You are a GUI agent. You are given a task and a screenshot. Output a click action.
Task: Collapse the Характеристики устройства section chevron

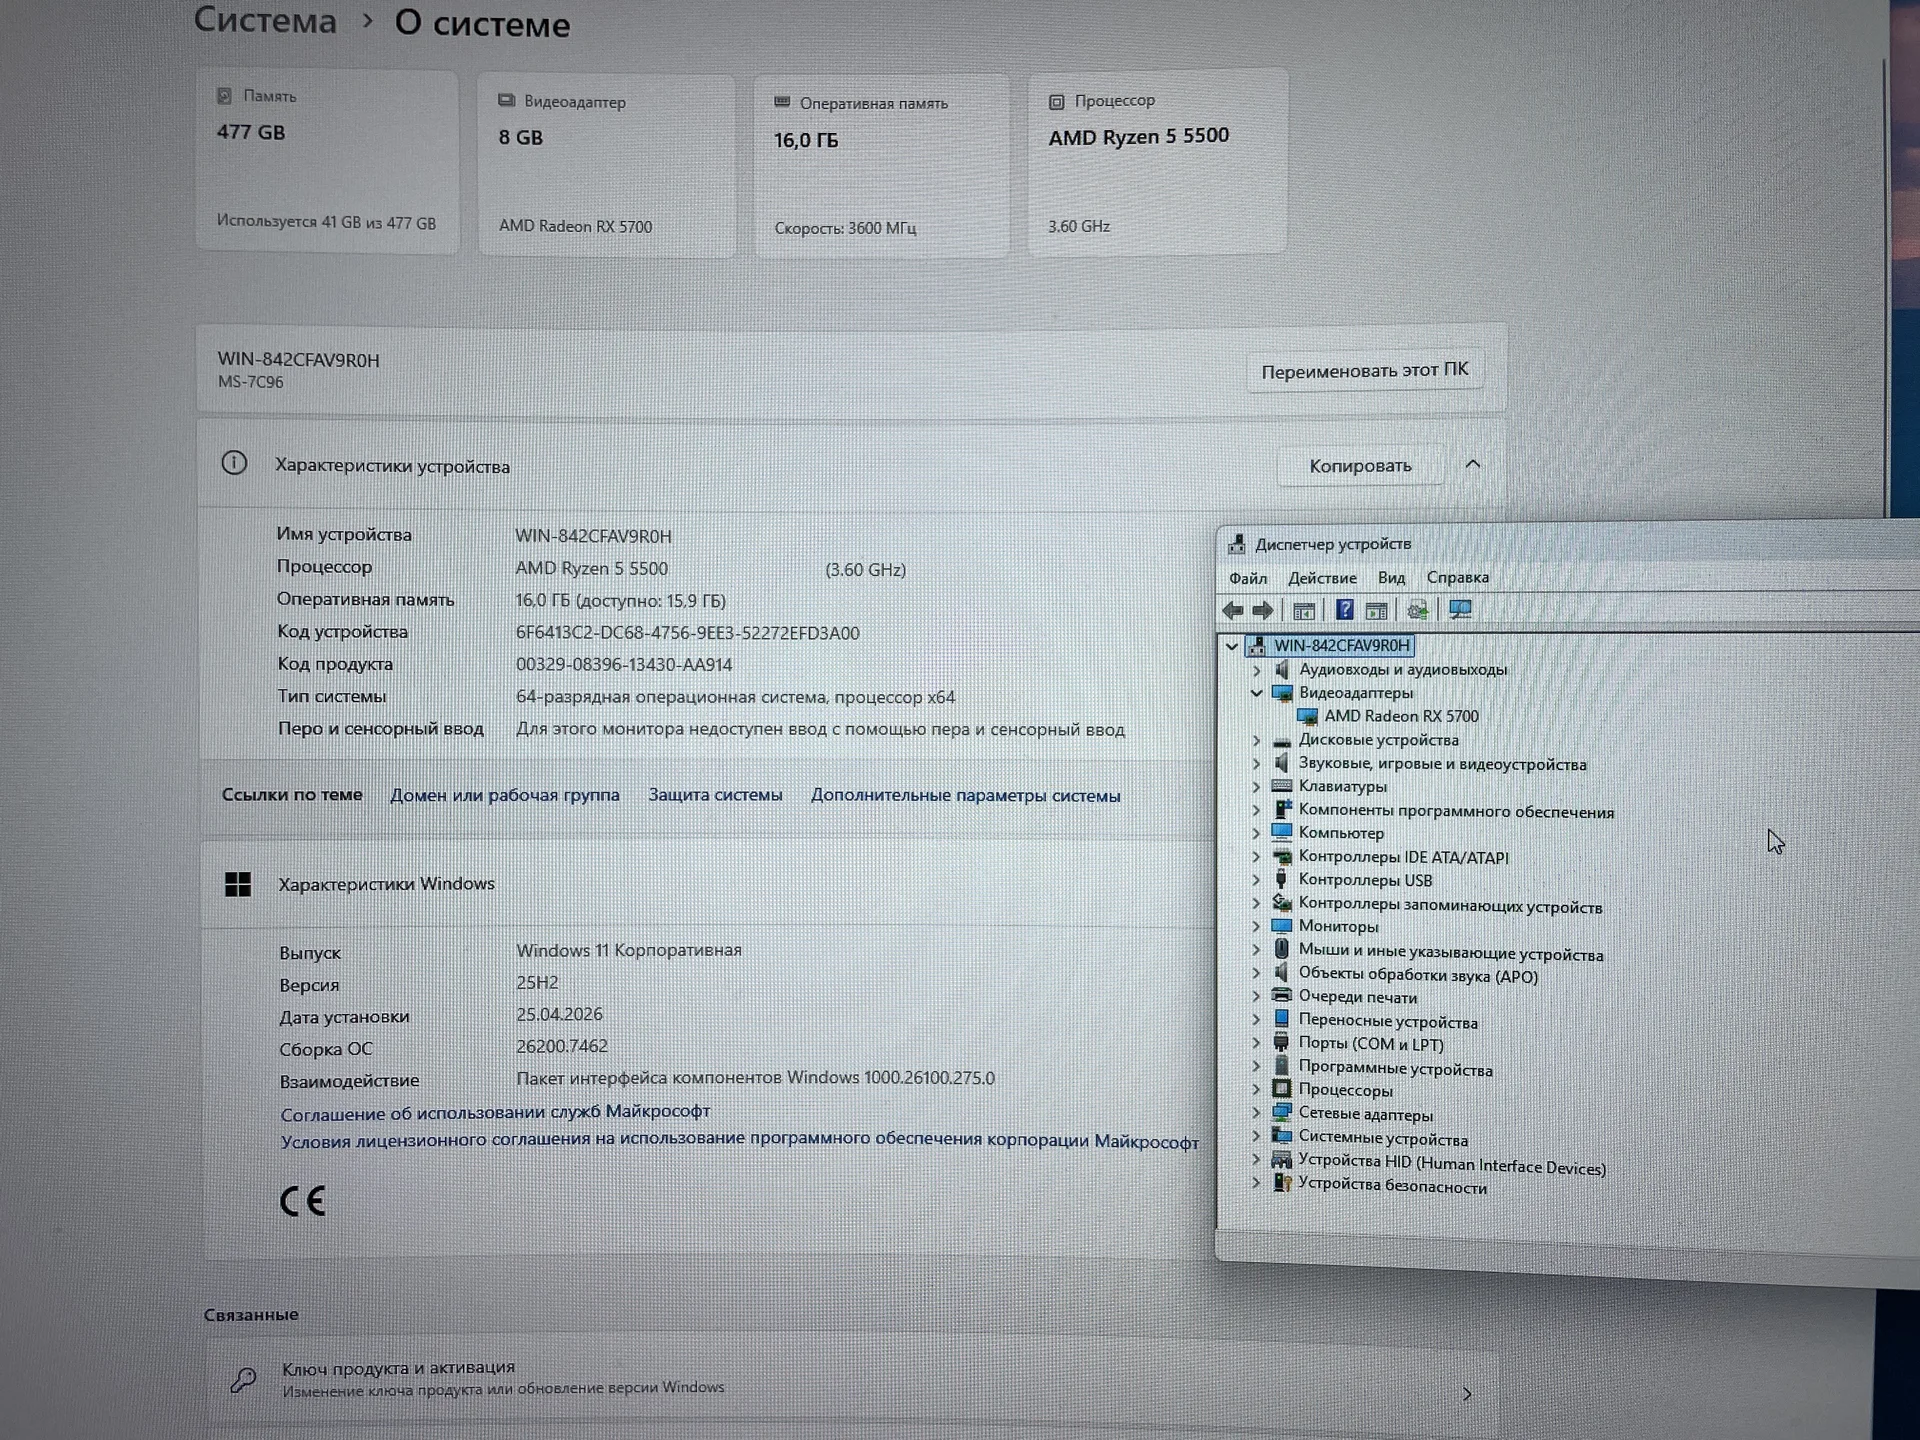pos(1473,464)
